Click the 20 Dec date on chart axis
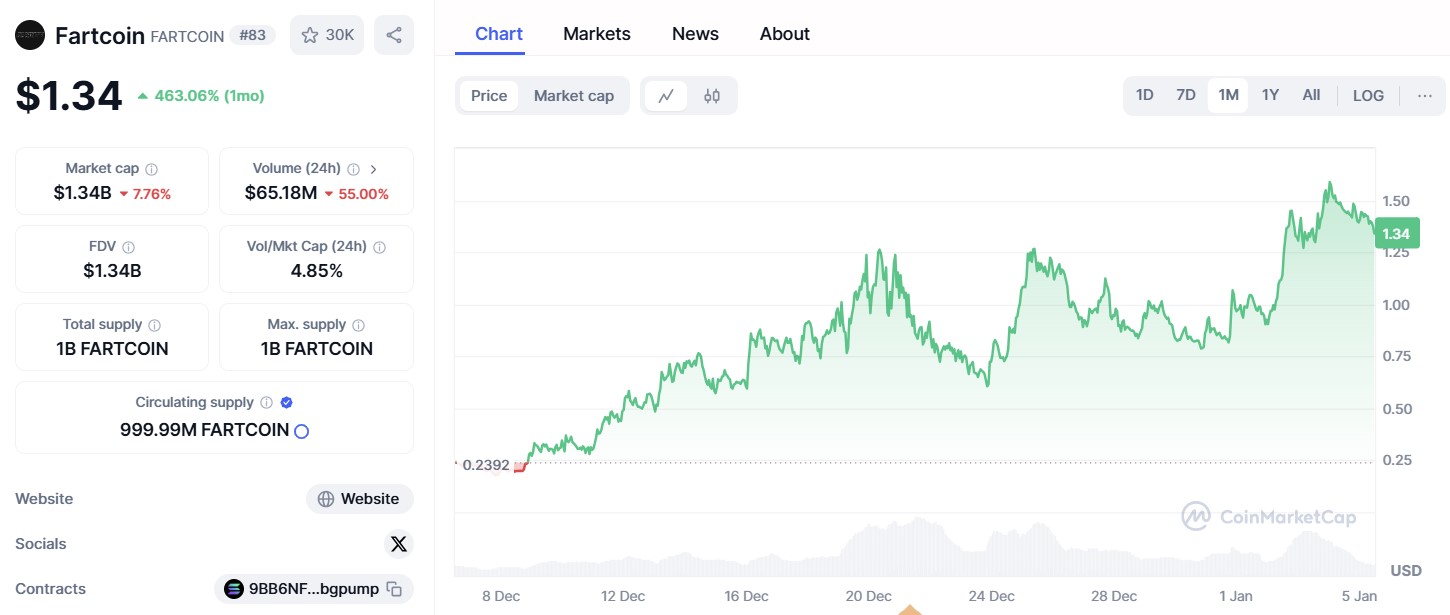The width and height of the screenshot is (1450, 615). [x=868, y=596]
